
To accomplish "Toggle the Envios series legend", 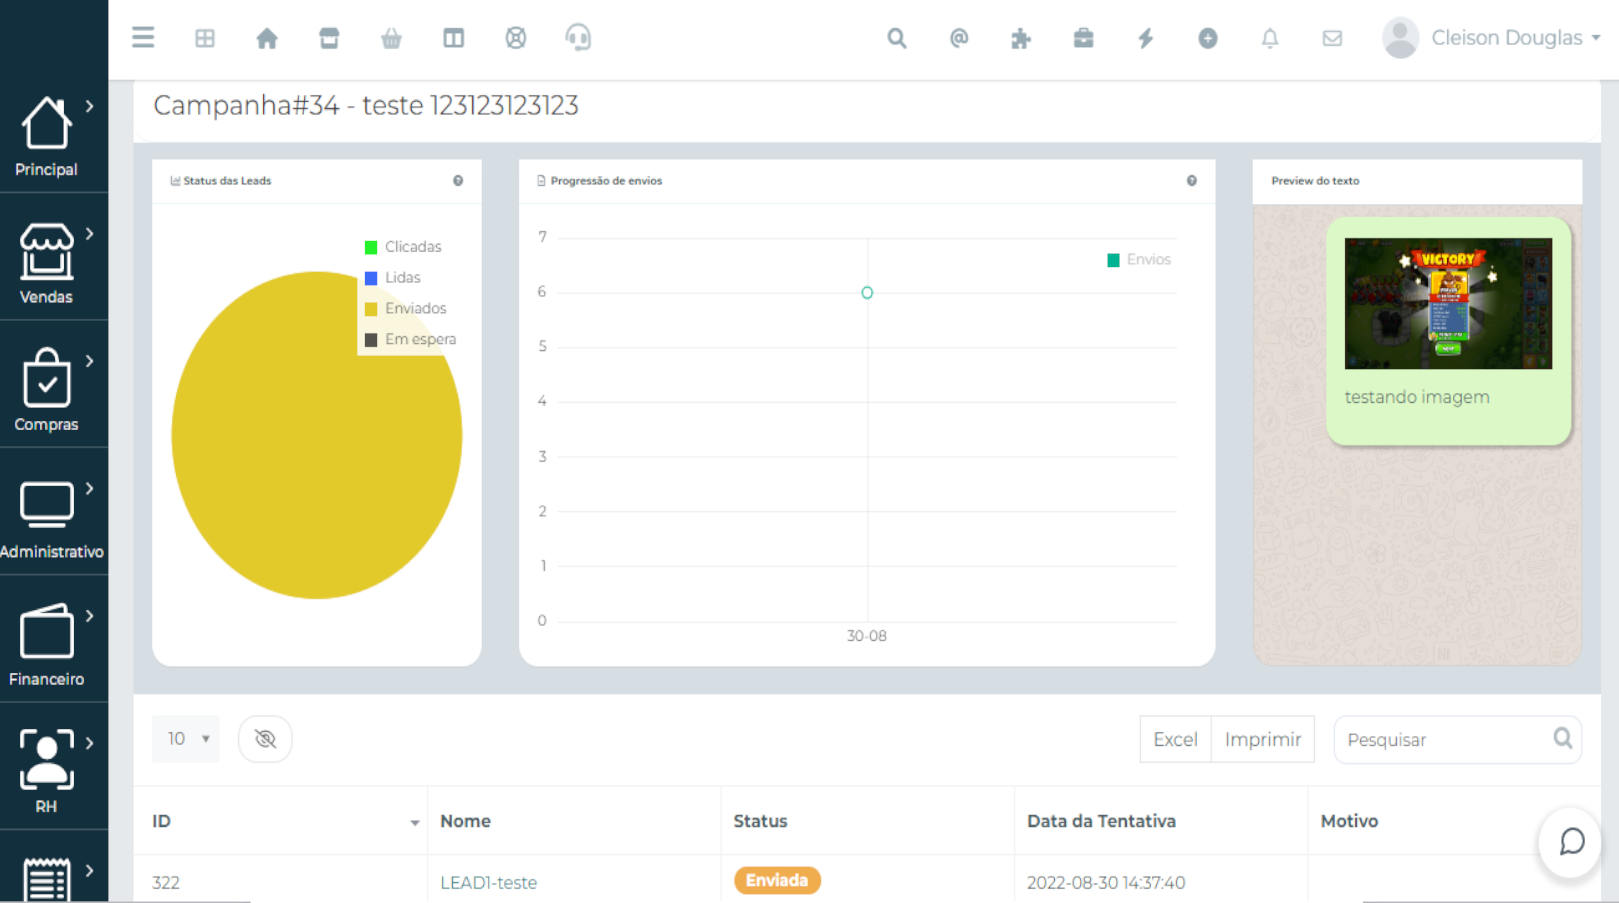I will (x=1139, y=260).
